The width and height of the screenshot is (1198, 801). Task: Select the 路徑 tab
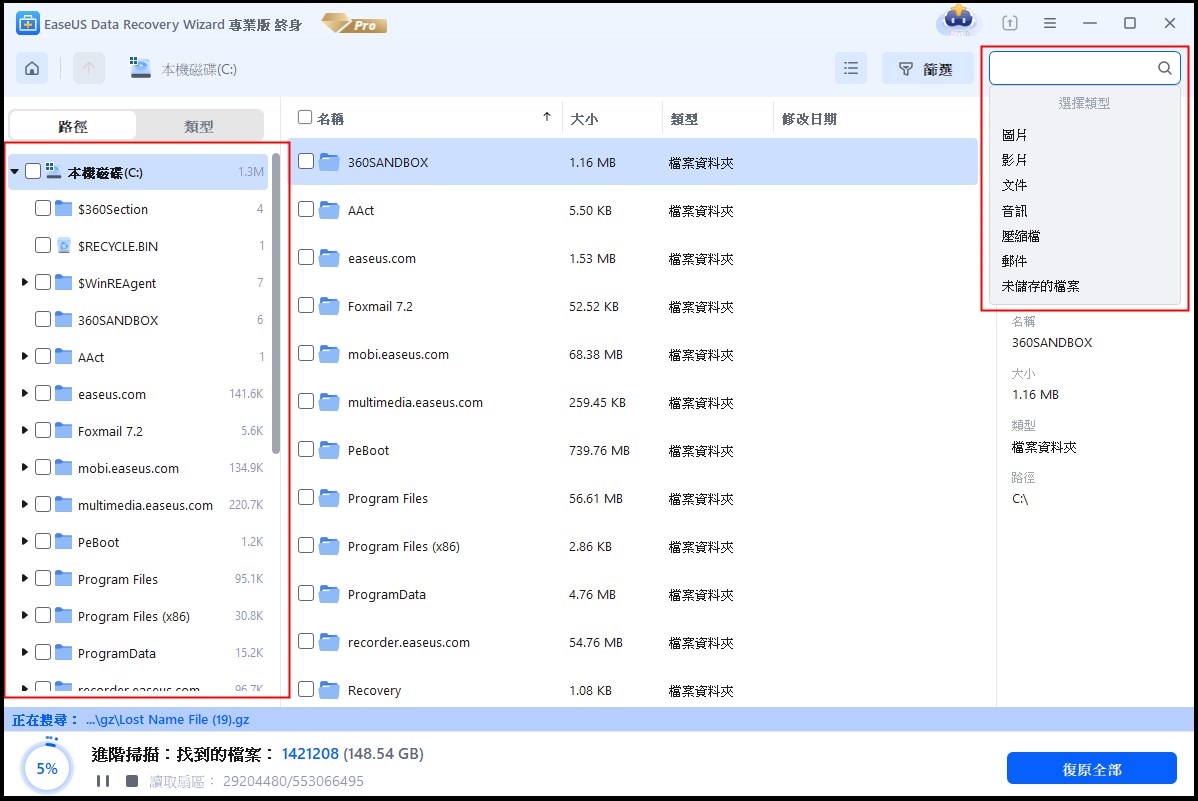click(73, 125)
